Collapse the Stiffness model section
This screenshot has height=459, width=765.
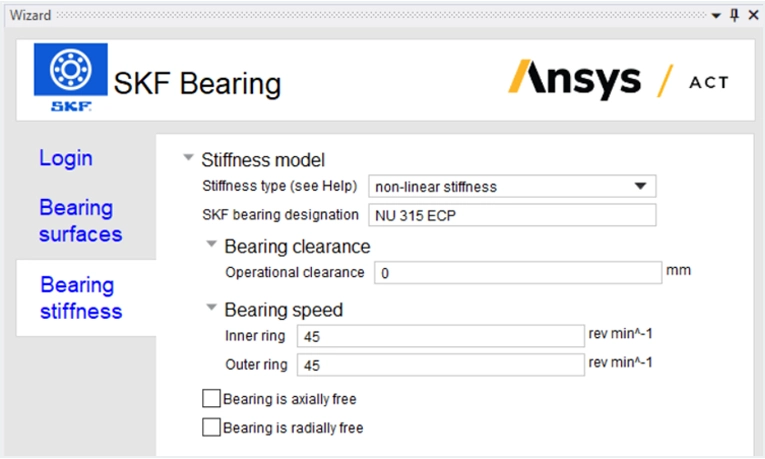[188, 158]
